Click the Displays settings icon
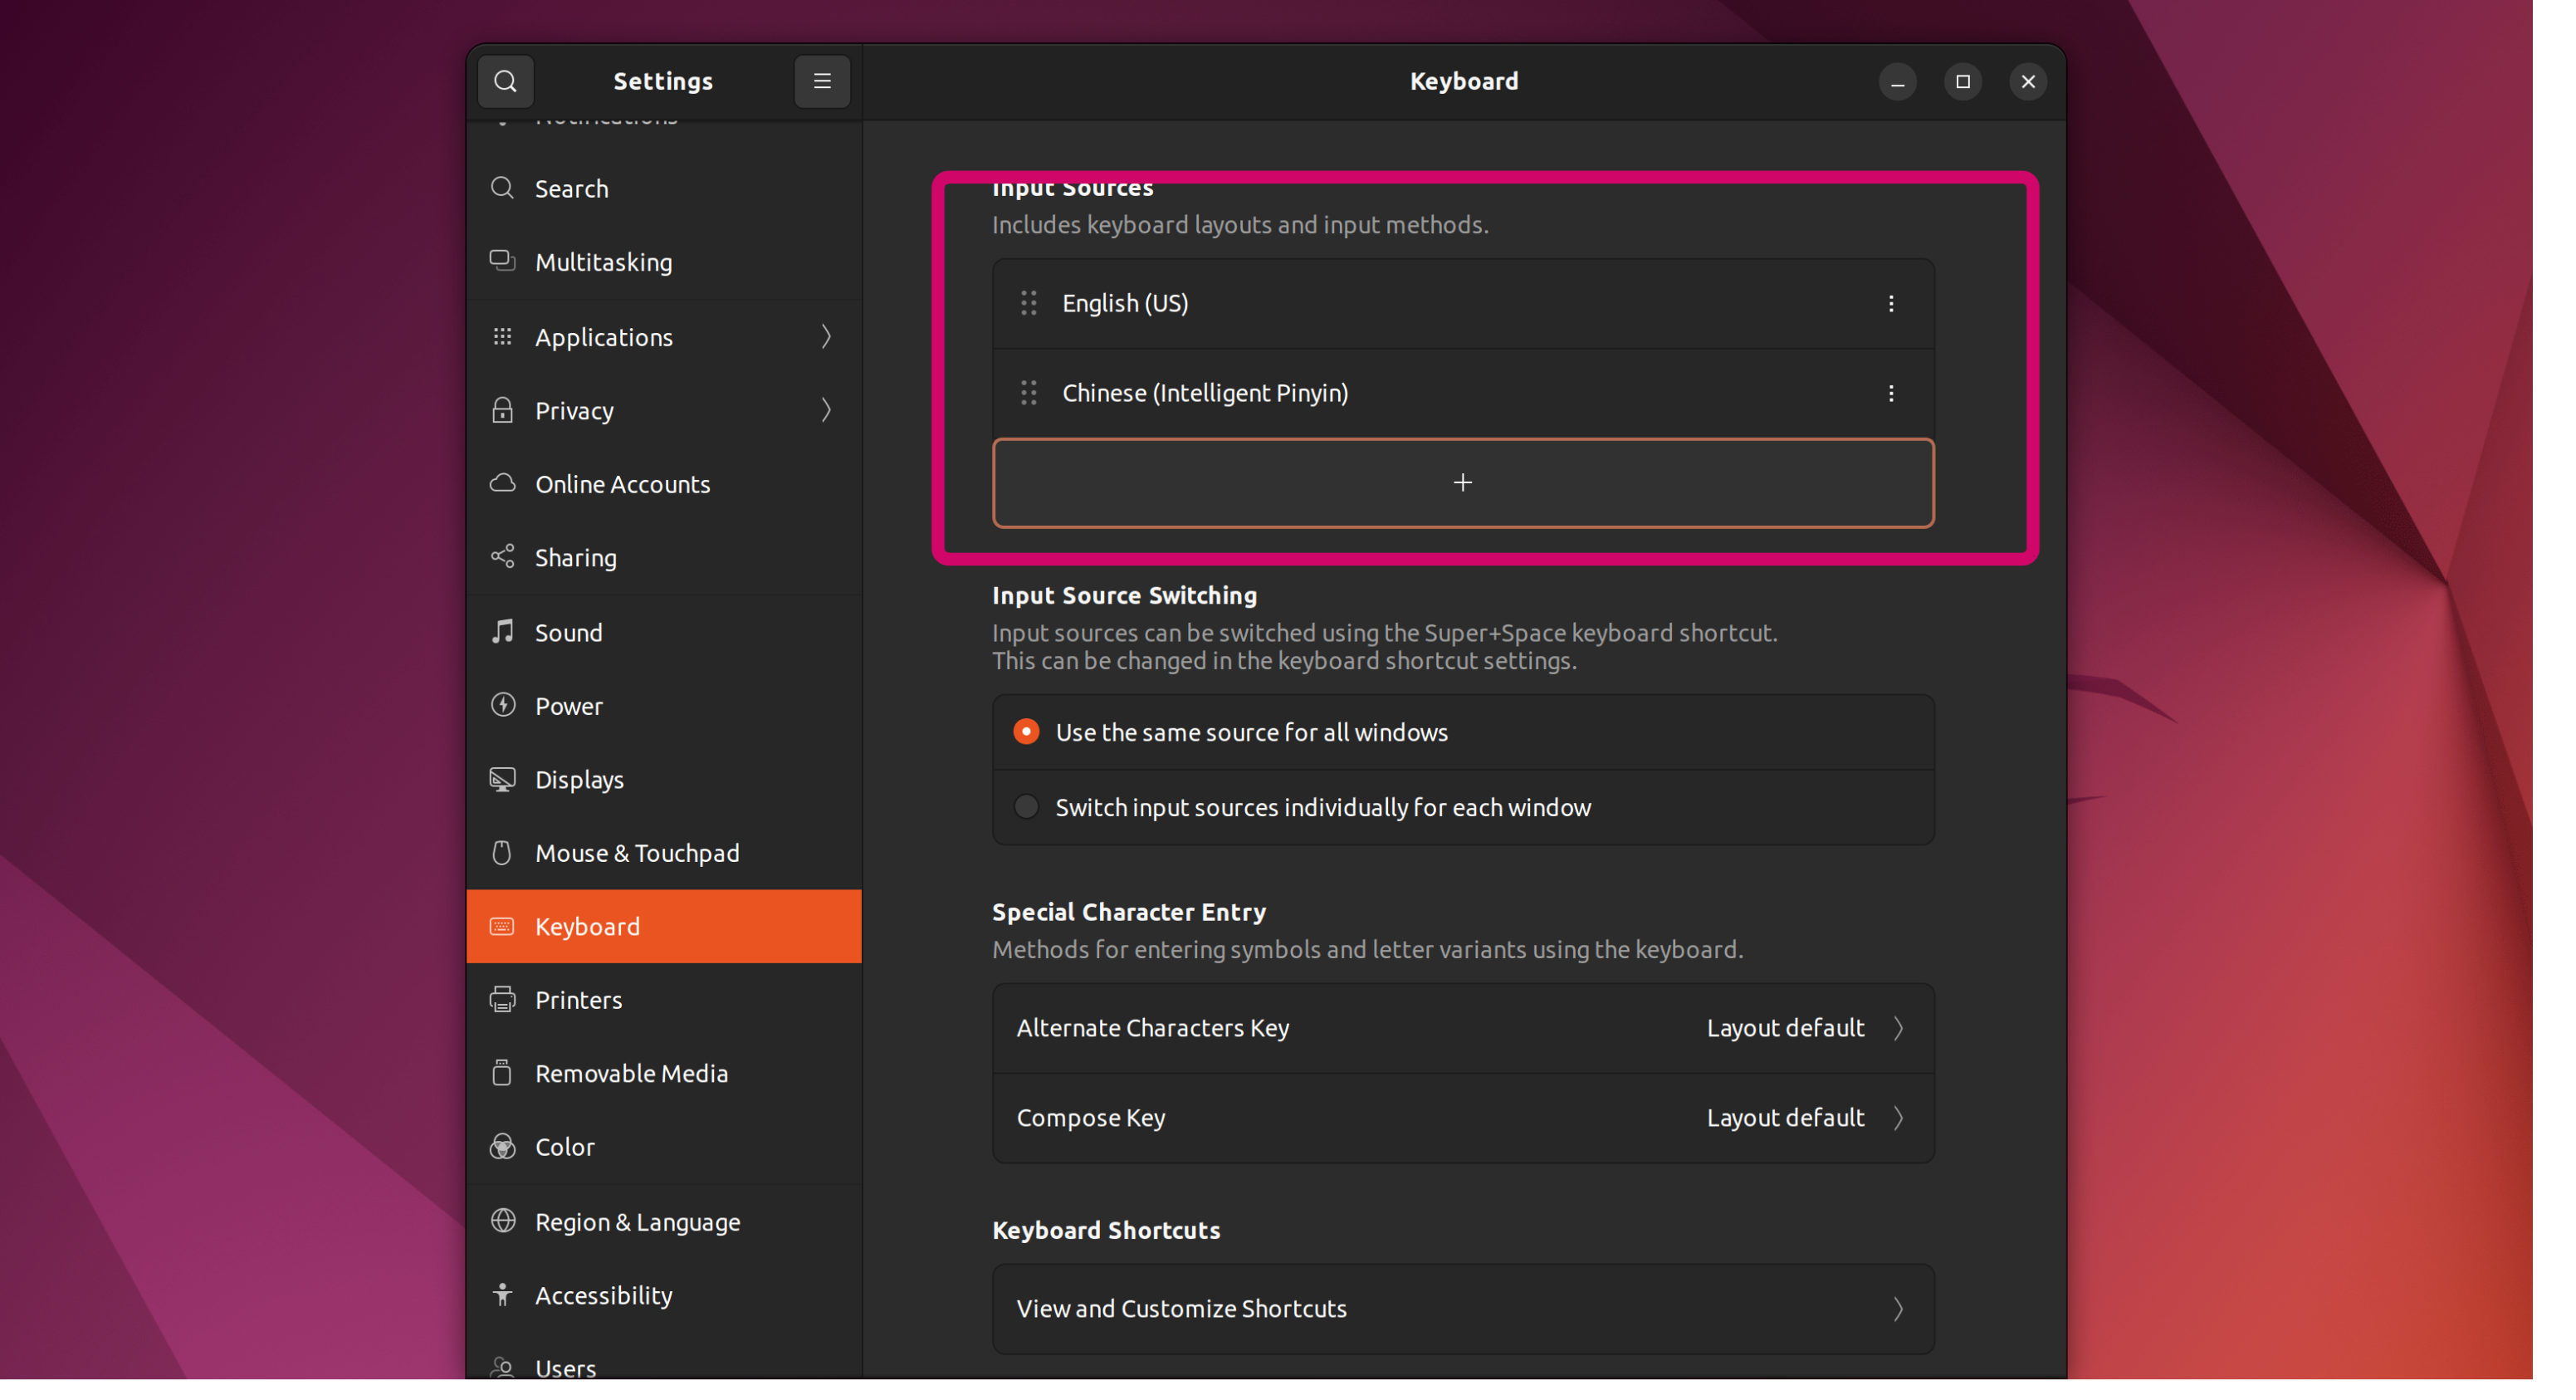This screenshot has width=2576, height=1400. [x=500, y=777]
